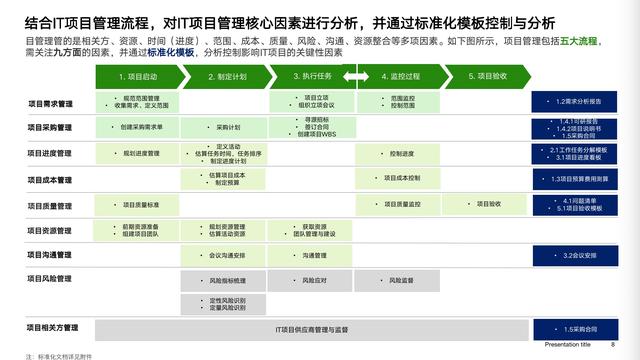Image resolution: width=640 pixels, height=360 pixels.
Task: Click the footnote 标准化文档详见附件
Action: [65, 357]
